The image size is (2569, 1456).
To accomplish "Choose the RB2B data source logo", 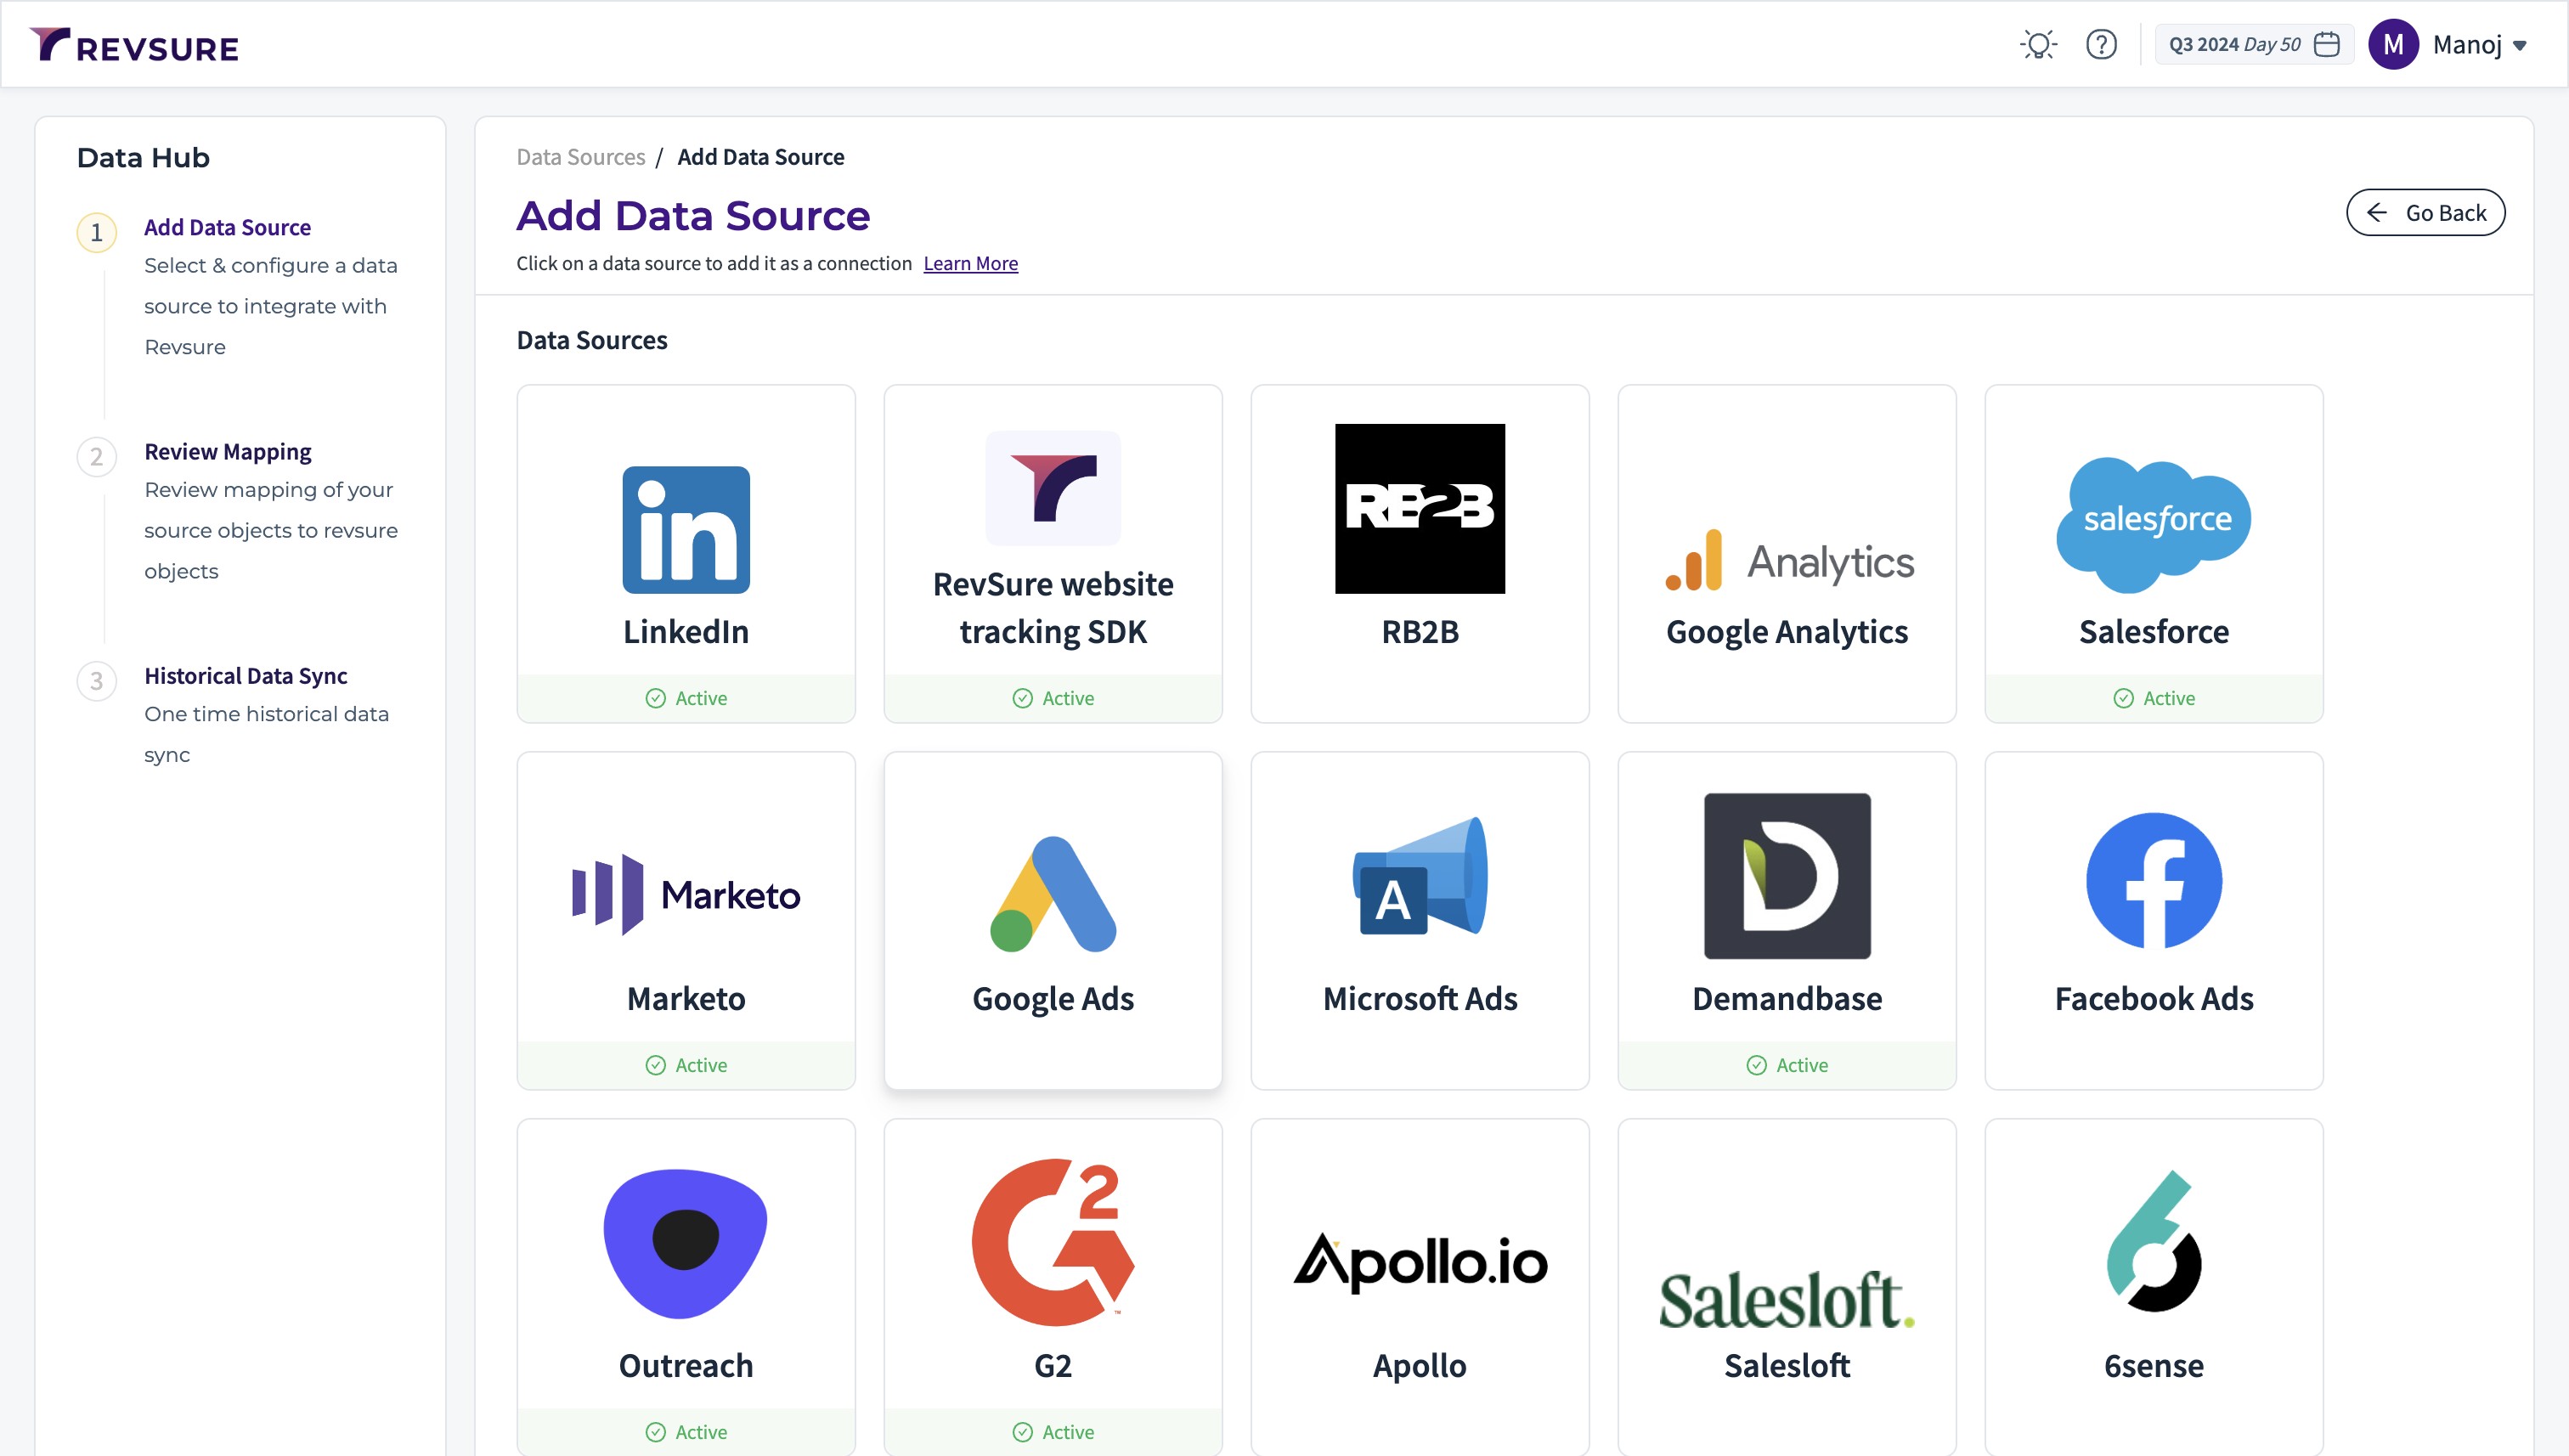I will (x=1419, y=508).
